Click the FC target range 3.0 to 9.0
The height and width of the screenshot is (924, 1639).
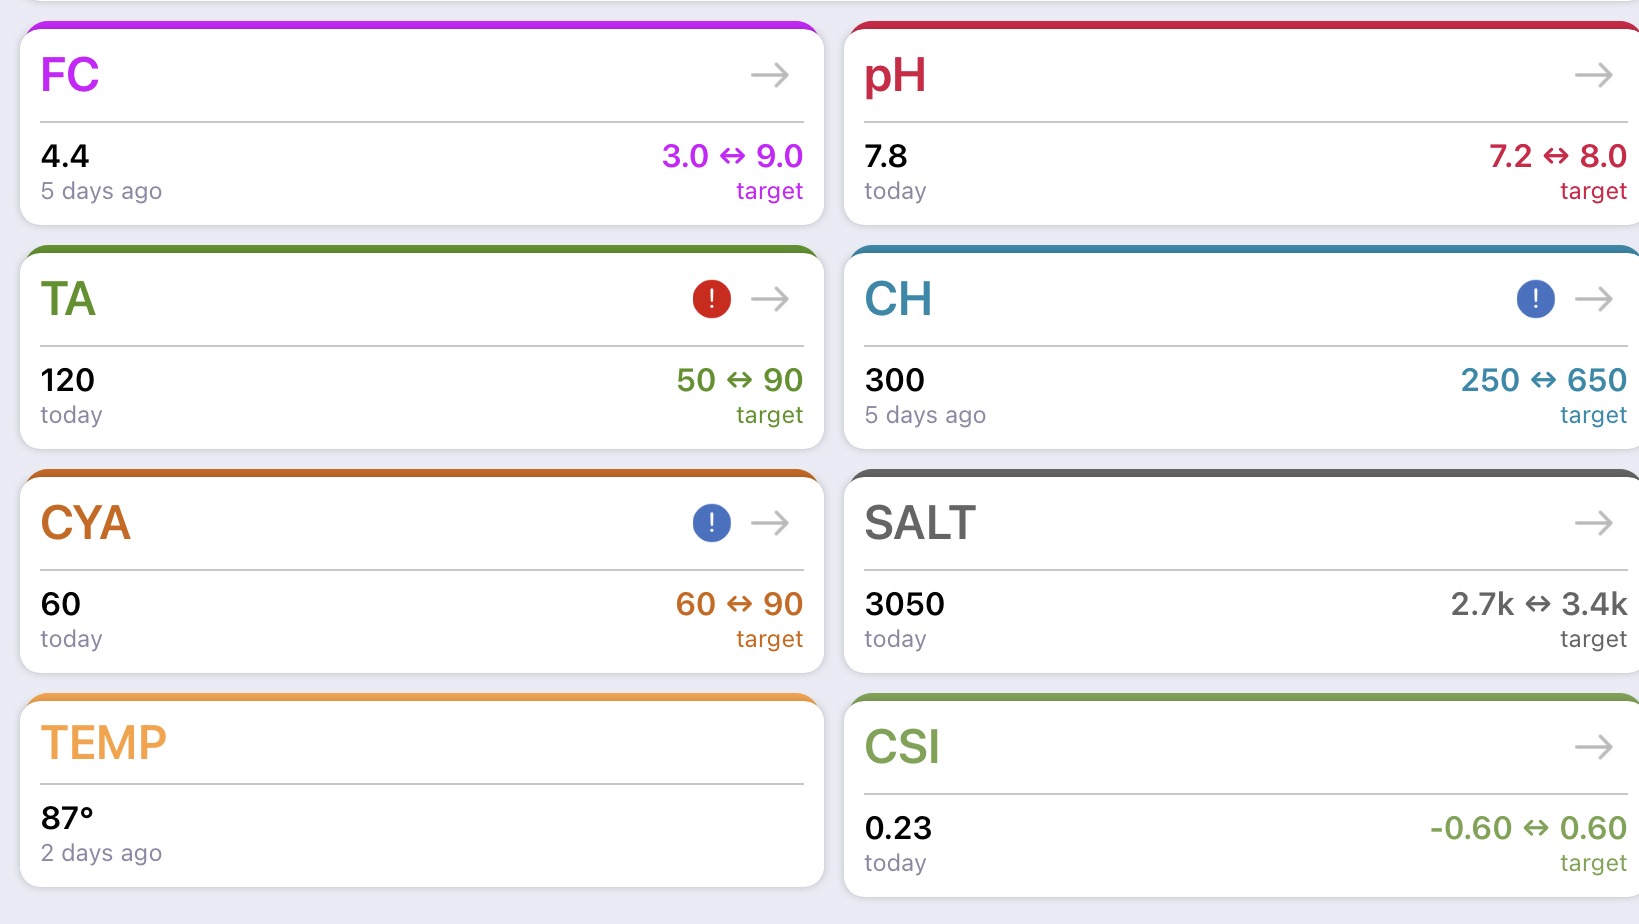(733, 156)
